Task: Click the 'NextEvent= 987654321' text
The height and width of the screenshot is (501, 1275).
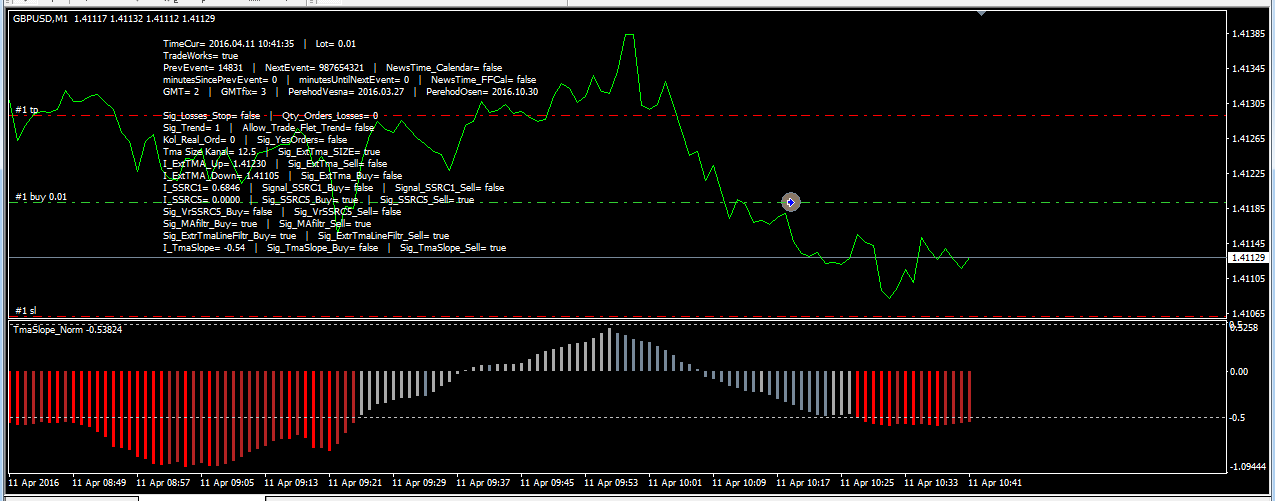Action: (314, 68)
